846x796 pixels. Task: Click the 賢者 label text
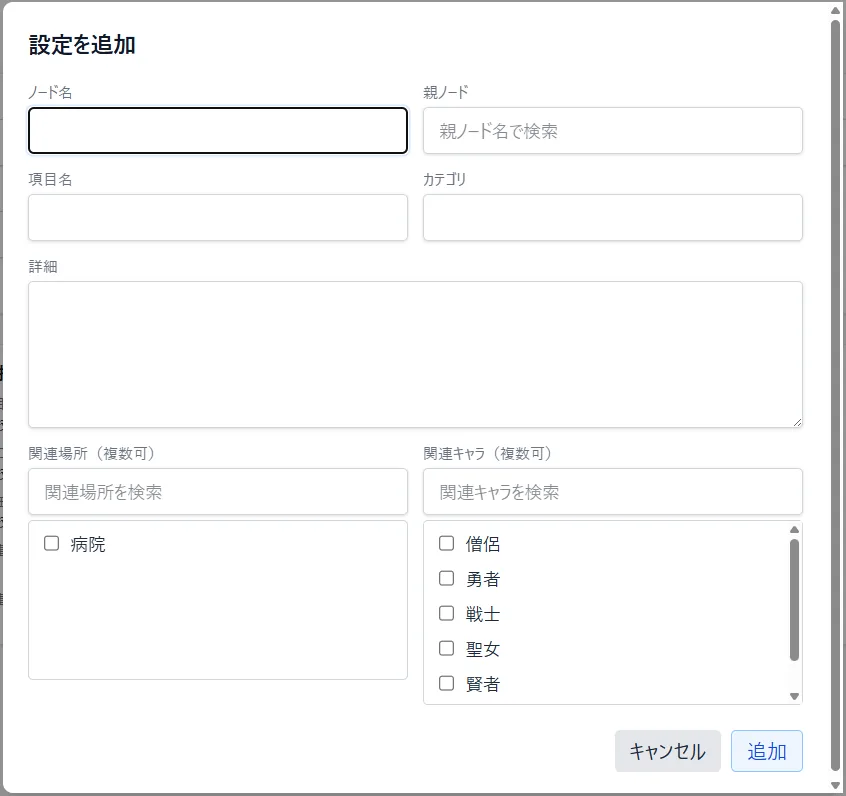[x=483, y=684]
